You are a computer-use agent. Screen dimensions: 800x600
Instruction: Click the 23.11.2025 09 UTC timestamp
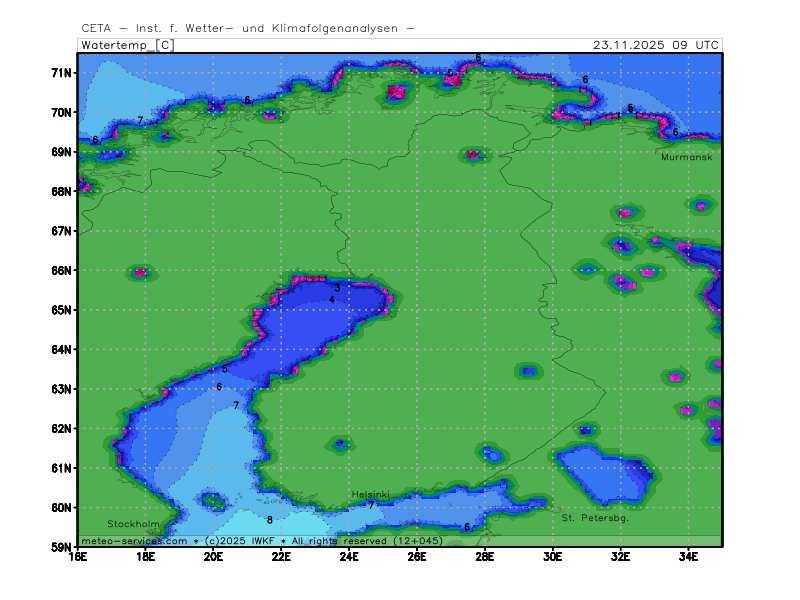(x=655, y=46)
